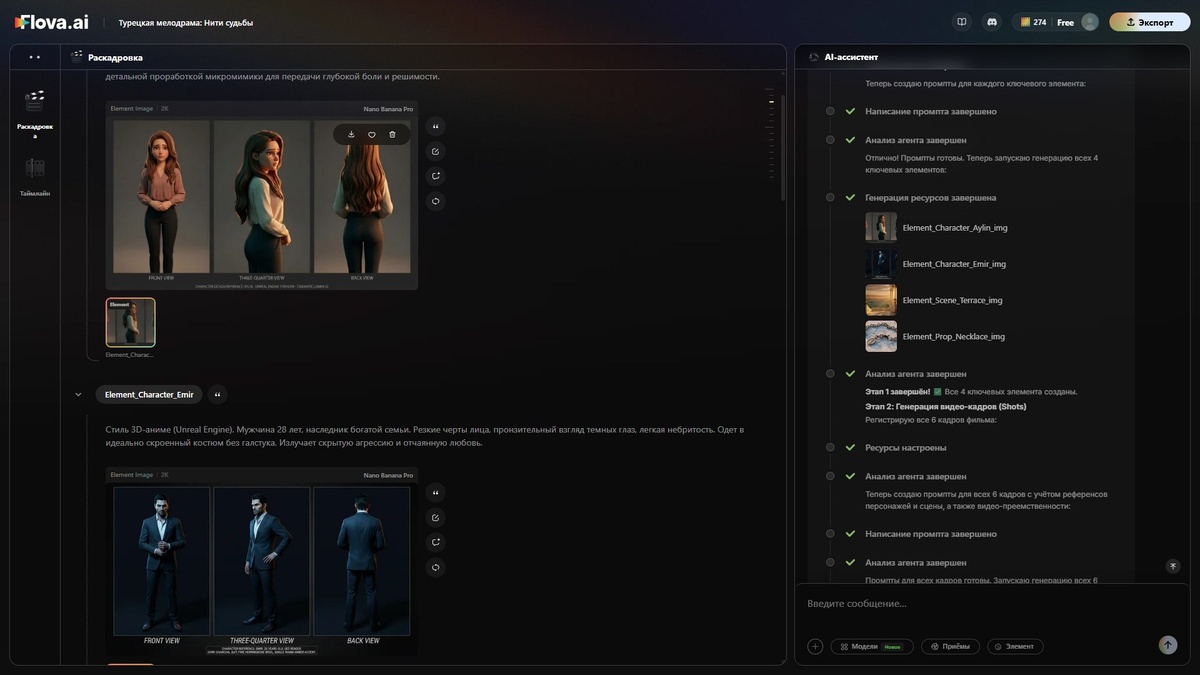The width and height of the screenshot is (1200, 675).
Task: Select the Element_Character_Emir title chip
Action: 149,394
